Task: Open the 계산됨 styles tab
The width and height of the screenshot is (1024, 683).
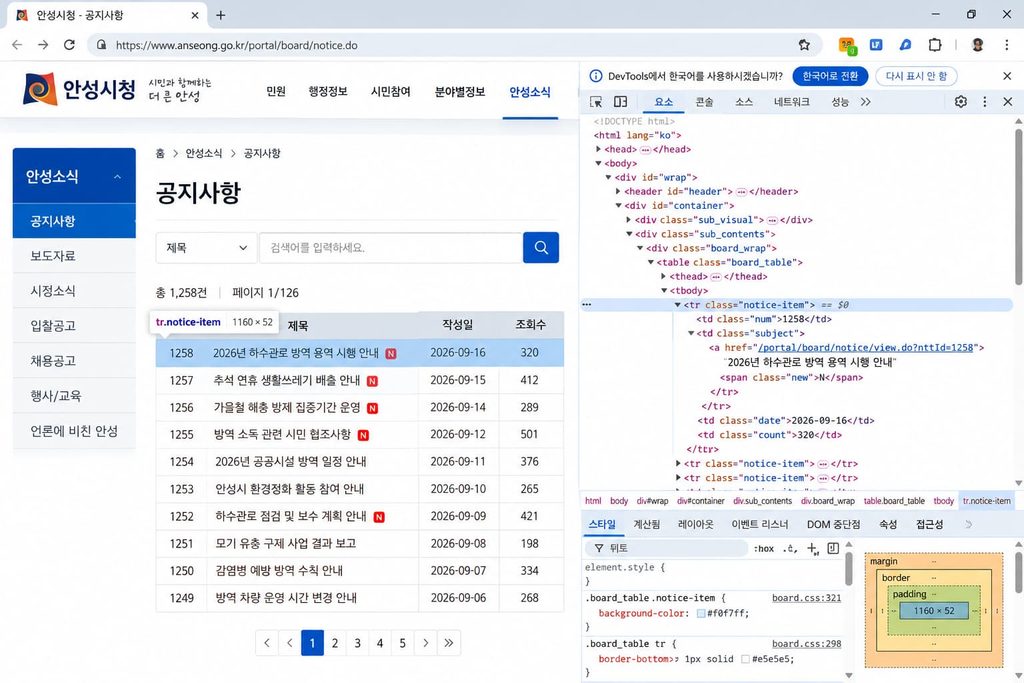Action: point(647,524)
